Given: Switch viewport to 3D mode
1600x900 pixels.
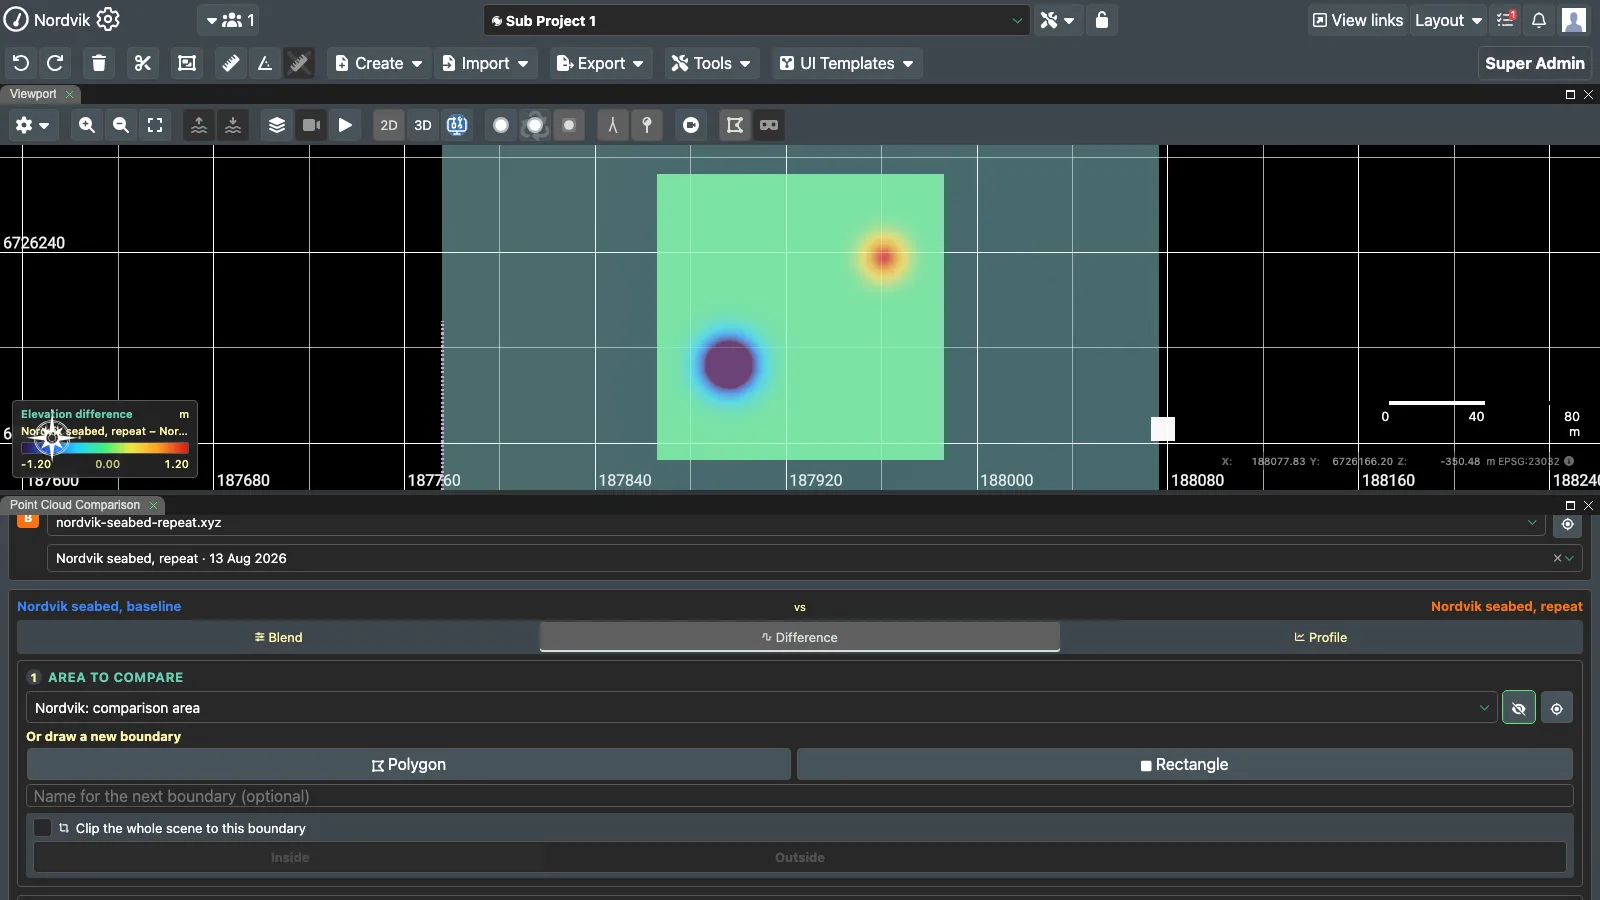Looking at the screenshot, I should coord(423,125).
